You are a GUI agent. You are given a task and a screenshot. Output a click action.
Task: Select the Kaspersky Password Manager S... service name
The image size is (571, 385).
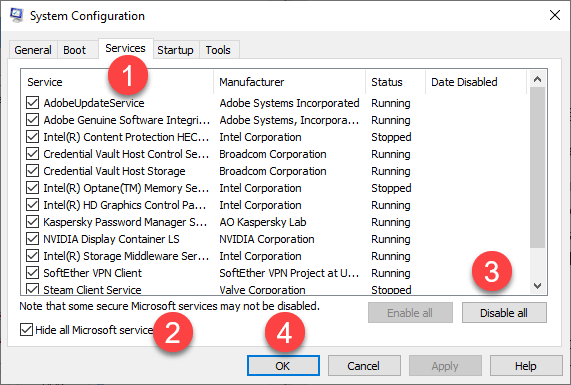[125, 222]
